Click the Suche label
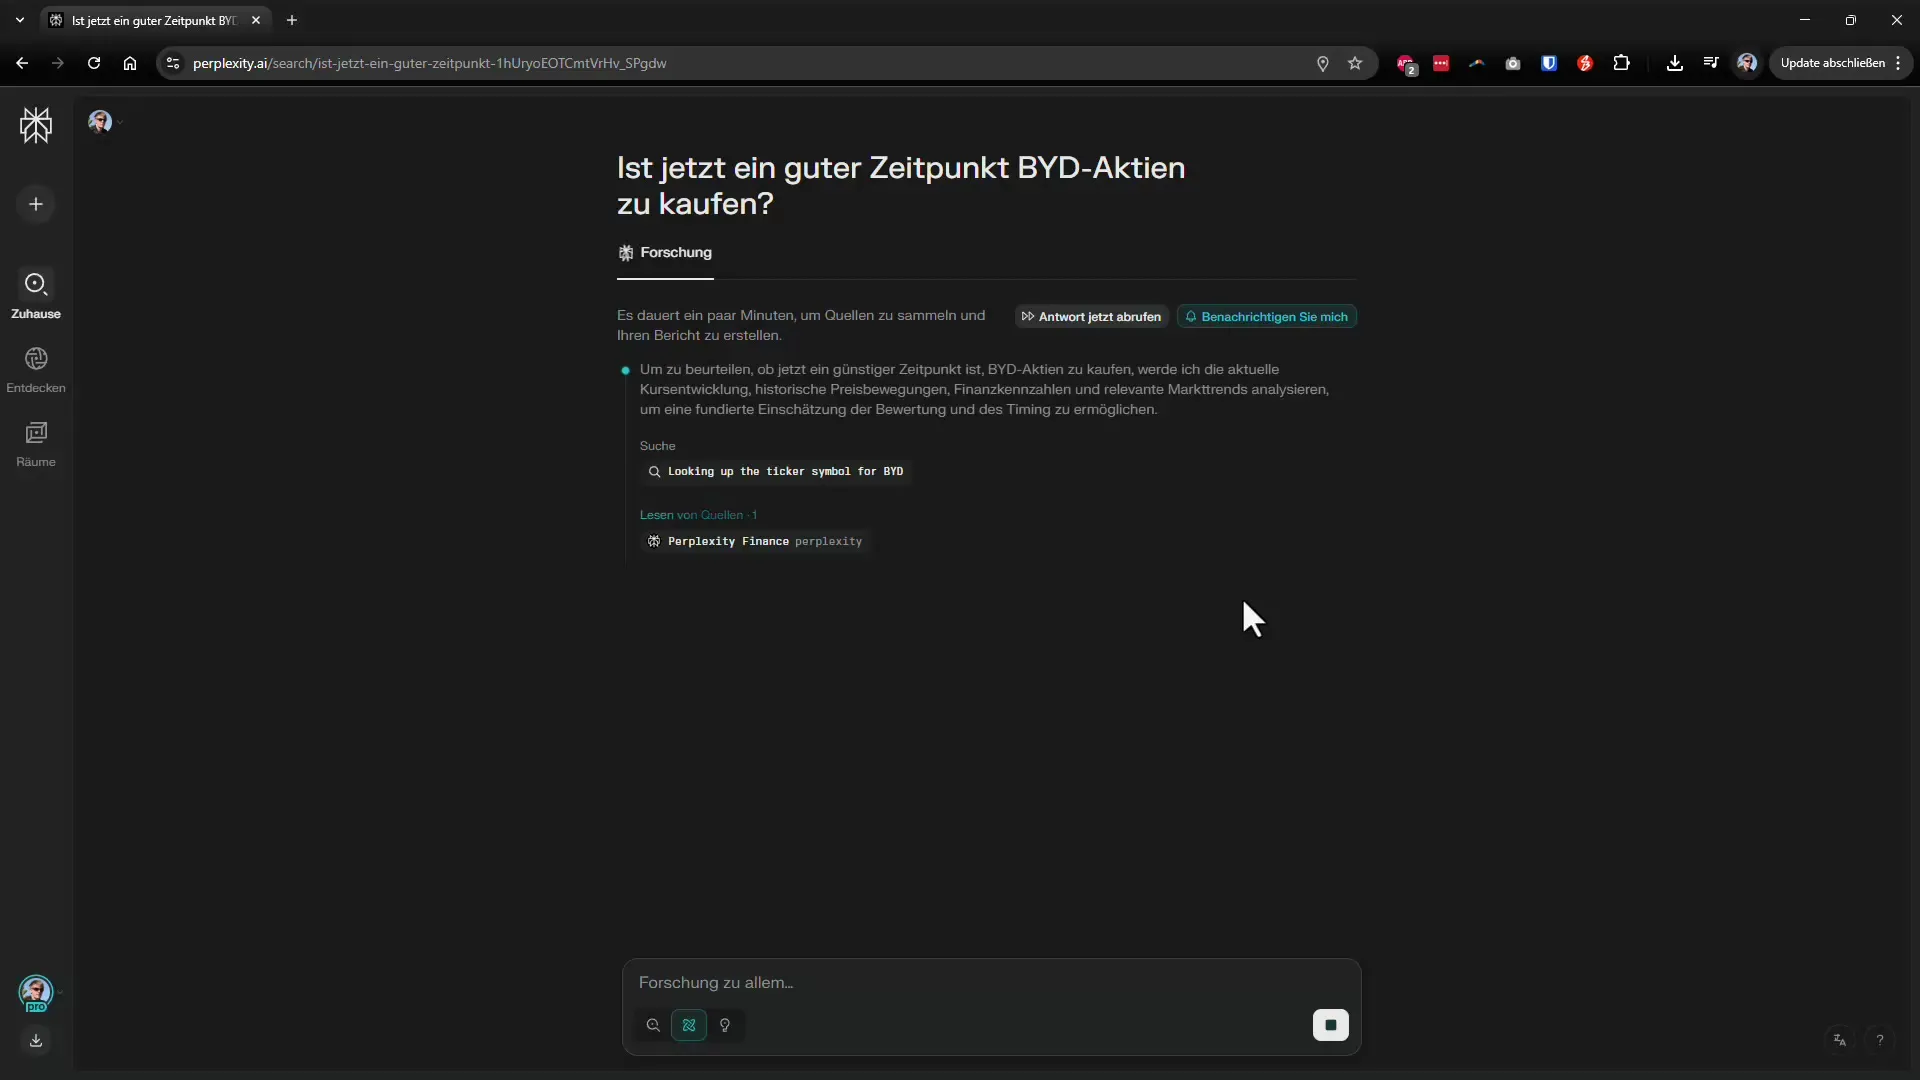The height and width of the screenshot is (1080, 1920). tap(658, 446)
